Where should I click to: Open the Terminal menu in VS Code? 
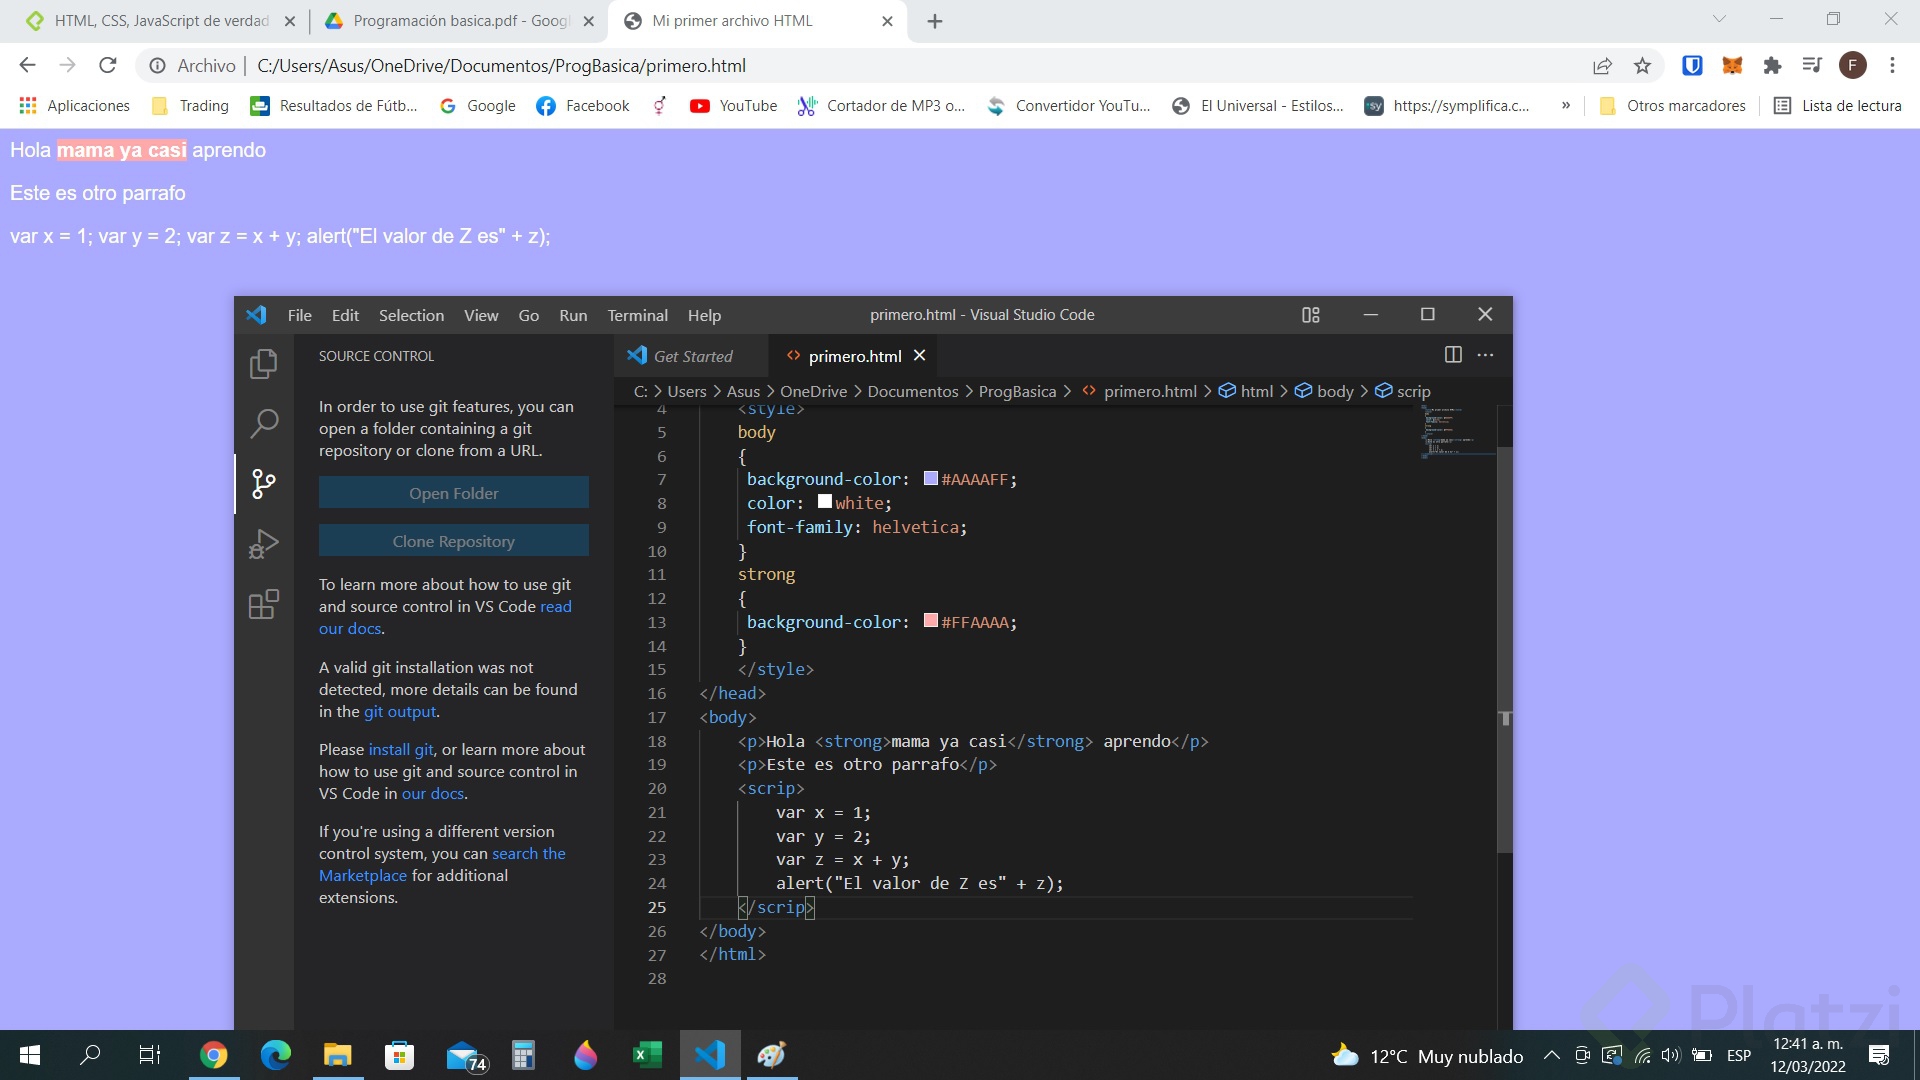point(637,315)
